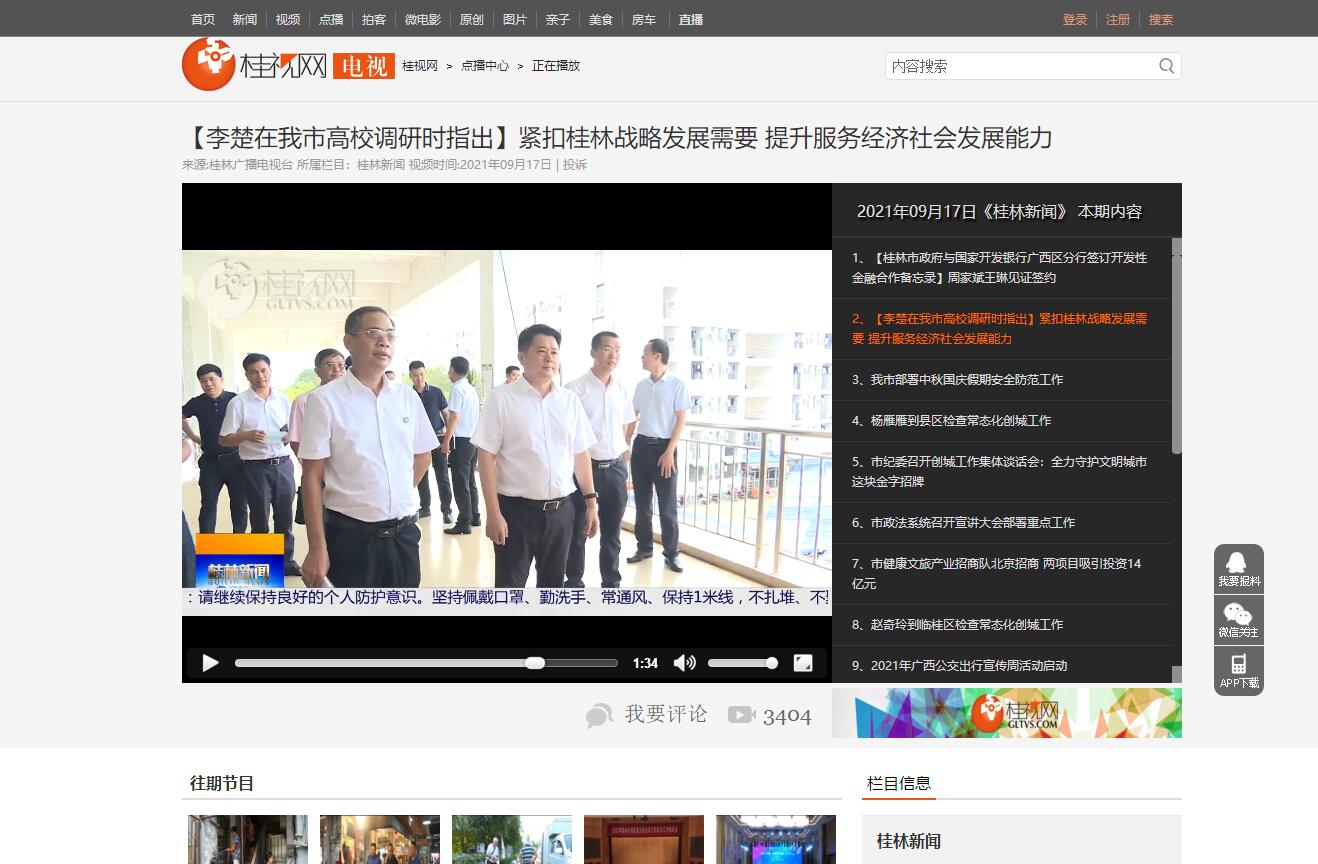Mute the video using the speaker icon
The width and height of the screenshot is (1318, 864).
click(x=685, y=663)
